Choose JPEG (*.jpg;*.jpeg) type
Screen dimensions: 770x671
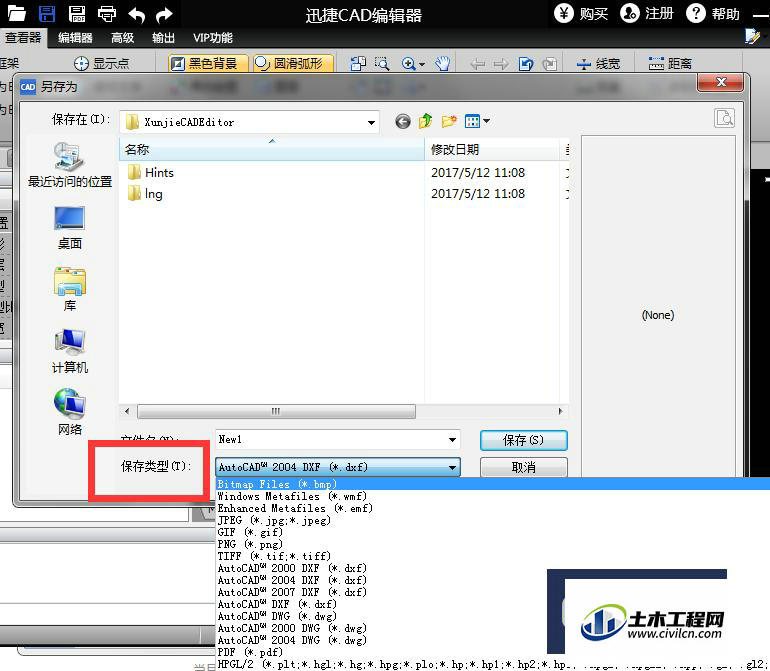point(274,520)
